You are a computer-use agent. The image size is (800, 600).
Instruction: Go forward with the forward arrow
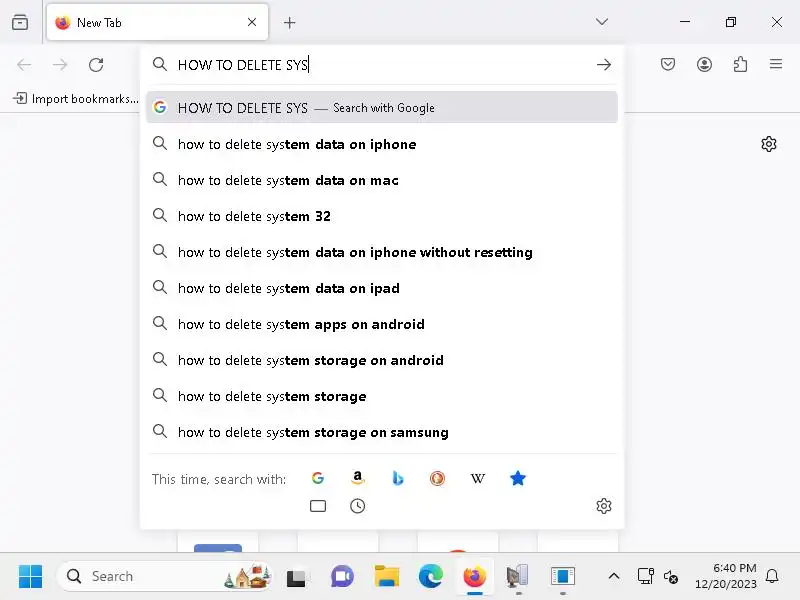click(x=60, y=65)
